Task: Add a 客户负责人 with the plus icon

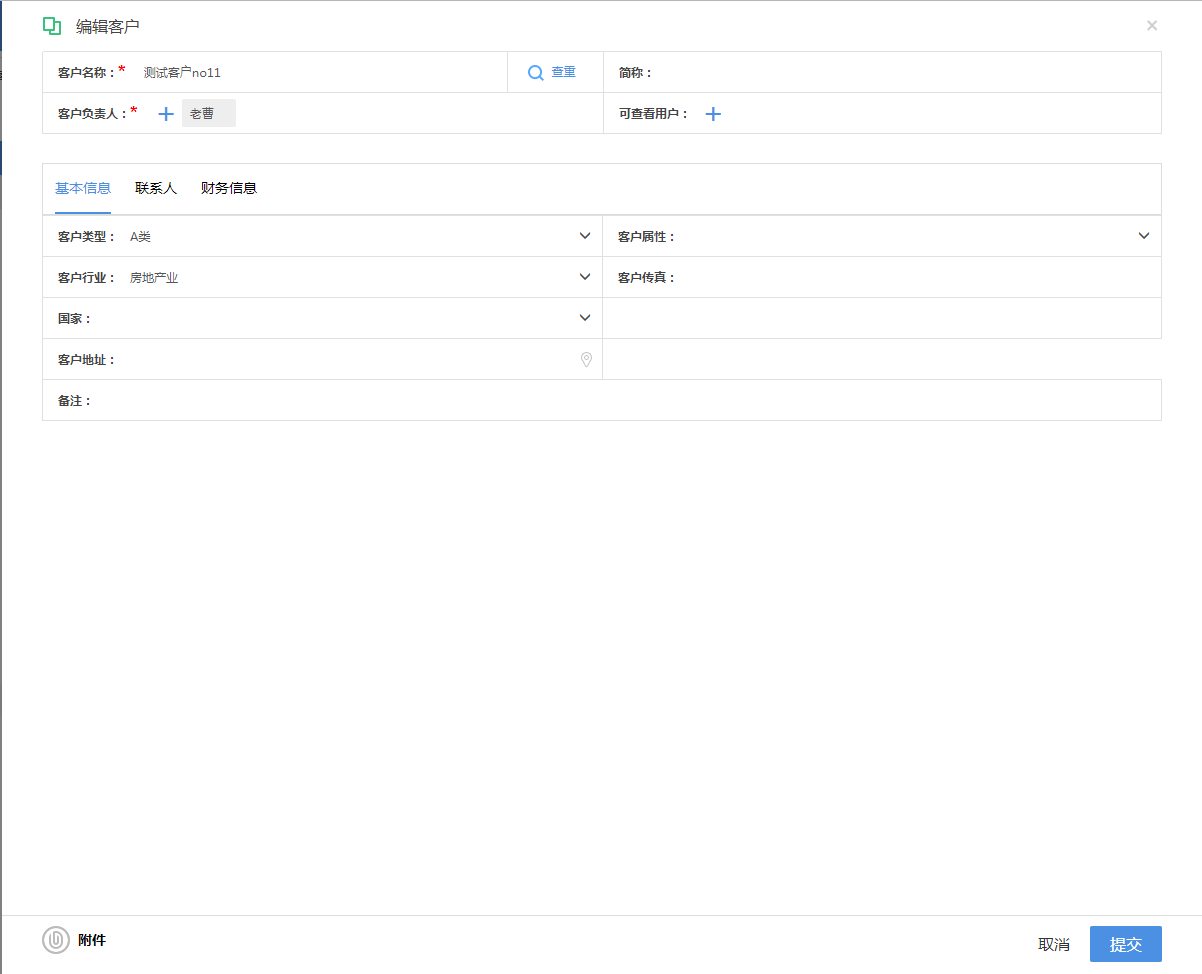Action: click(166, 114)
